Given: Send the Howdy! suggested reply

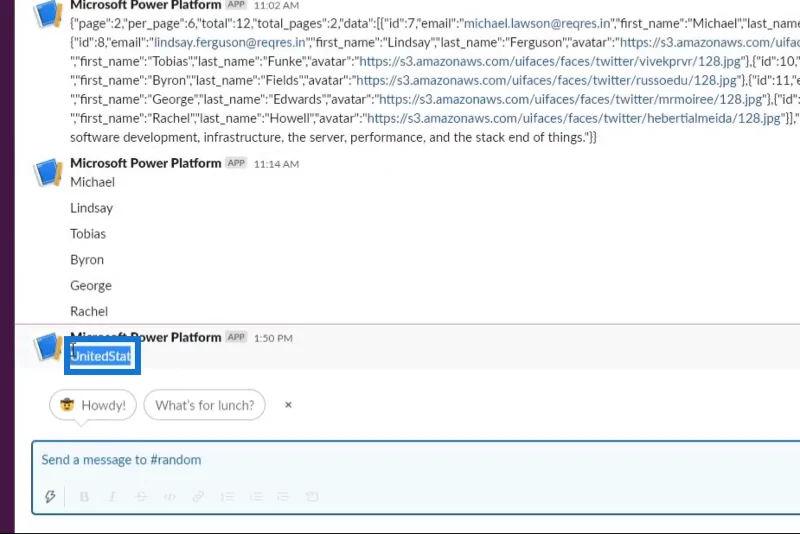Looking at the screenshot, I should click(93, 405).
